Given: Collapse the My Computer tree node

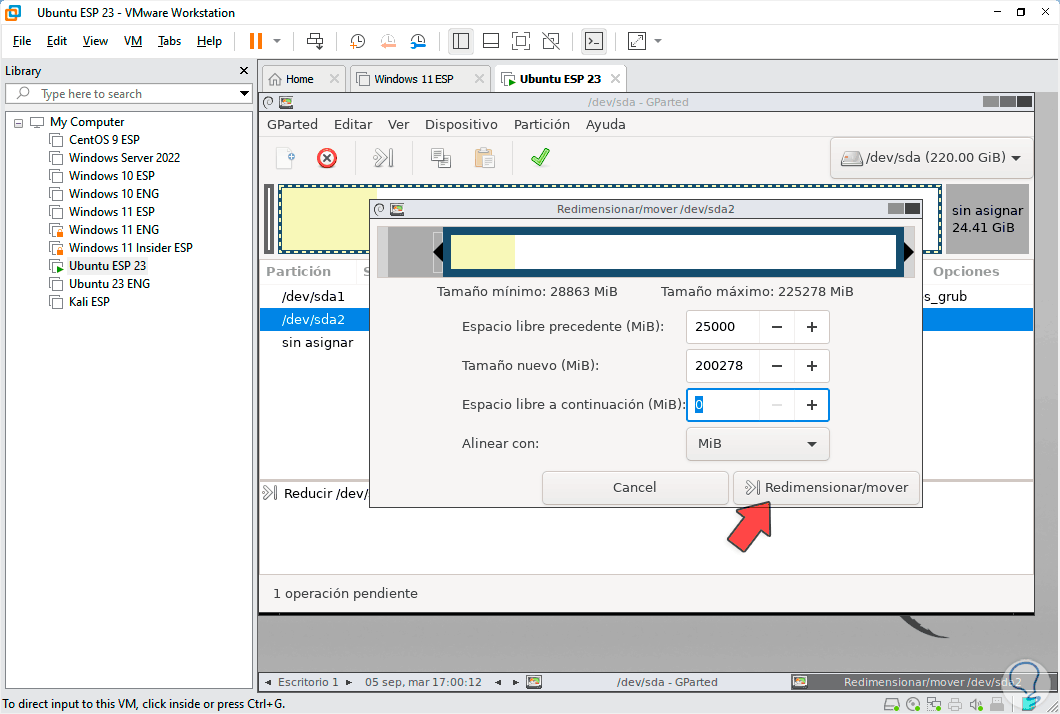Looking at the screenshot, I should (18, 123).
